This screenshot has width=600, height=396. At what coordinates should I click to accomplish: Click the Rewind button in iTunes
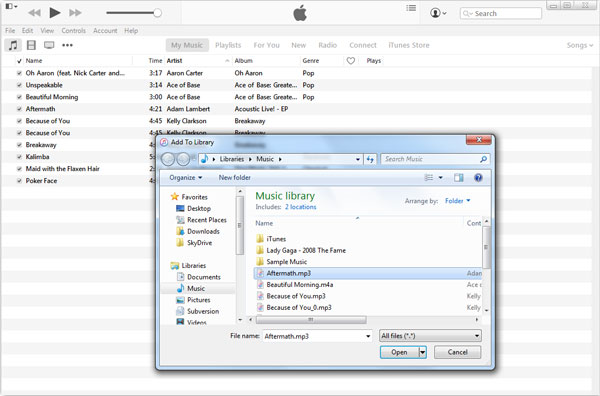click(34, 13)
